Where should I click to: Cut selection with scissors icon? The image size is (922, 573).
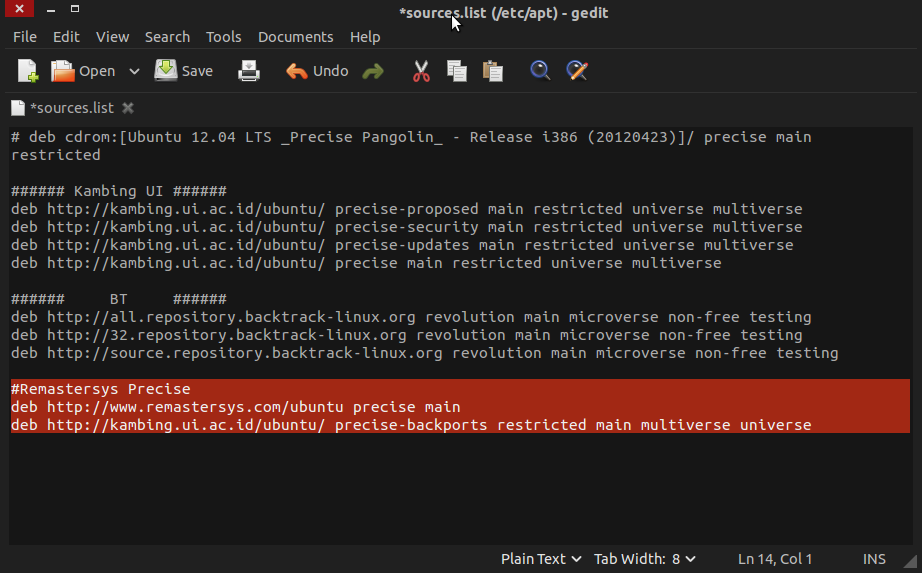coord(421,71)
